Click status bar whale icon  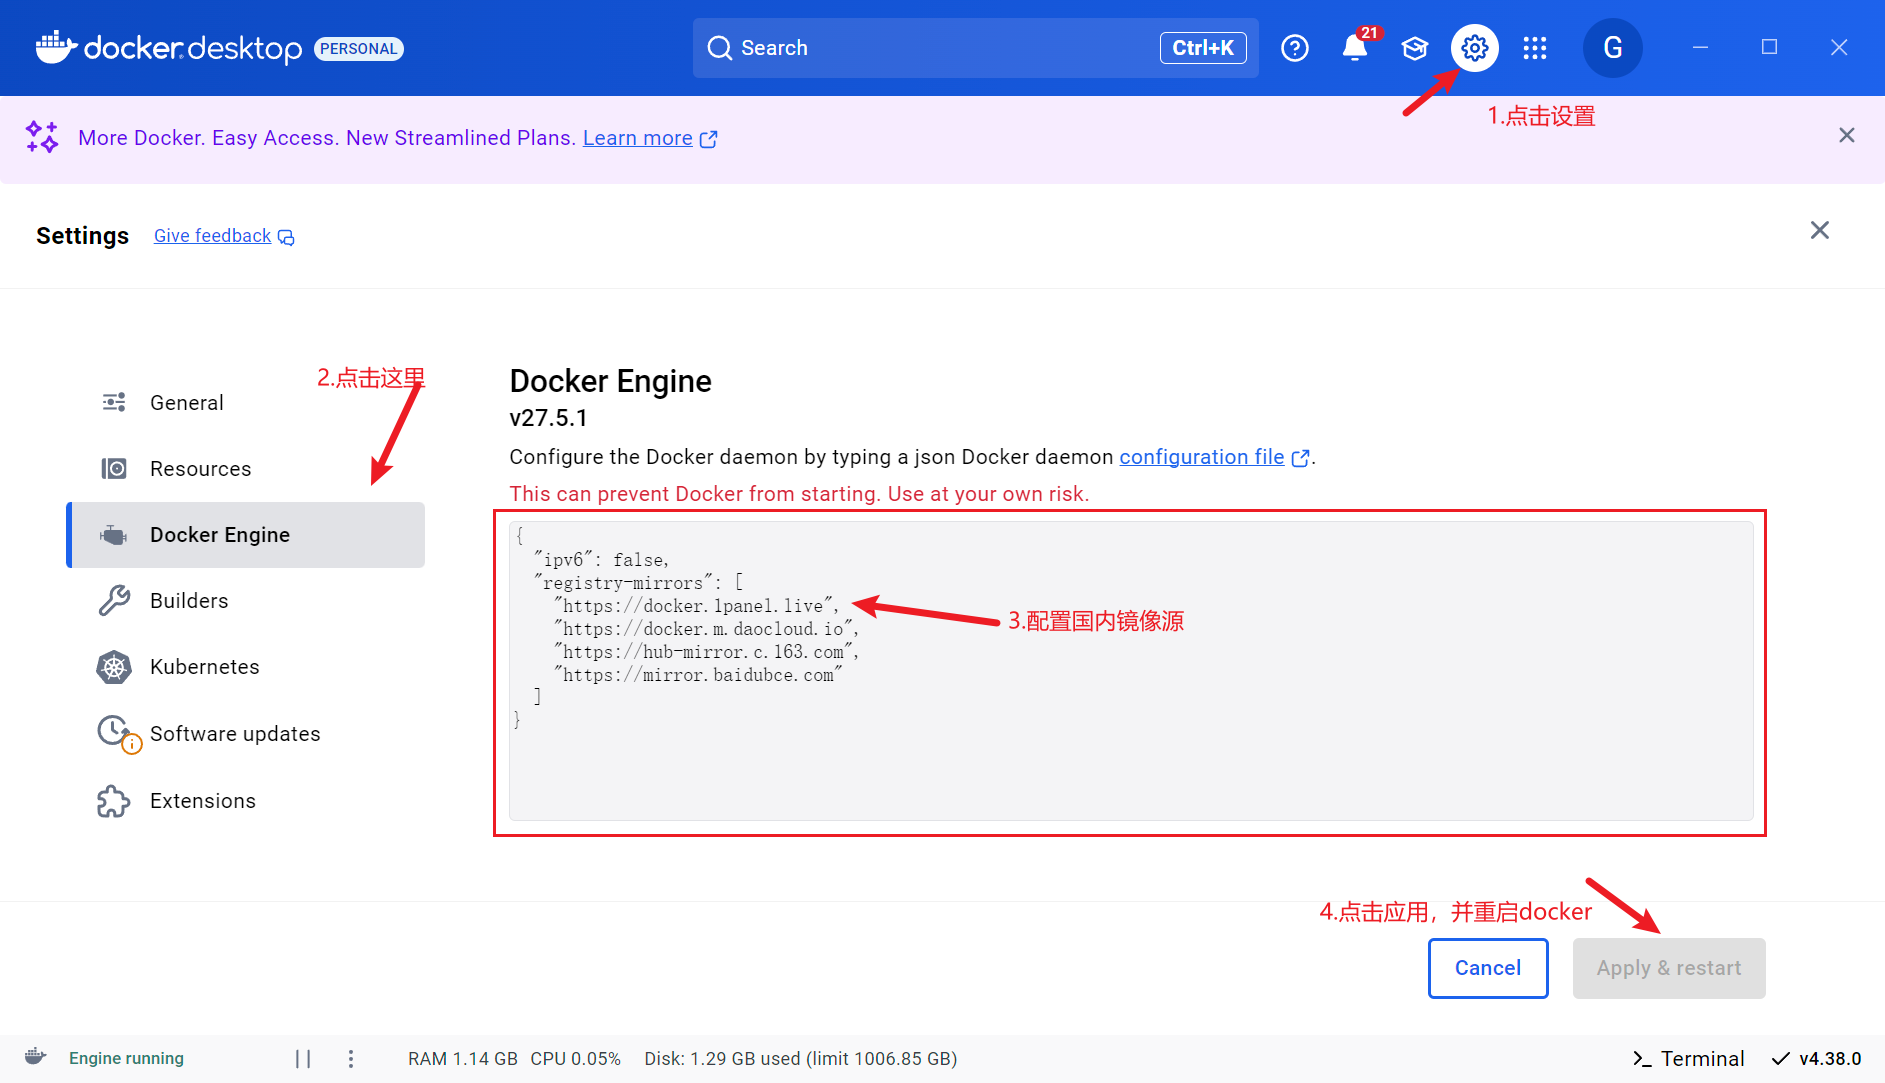[36, 1057]
